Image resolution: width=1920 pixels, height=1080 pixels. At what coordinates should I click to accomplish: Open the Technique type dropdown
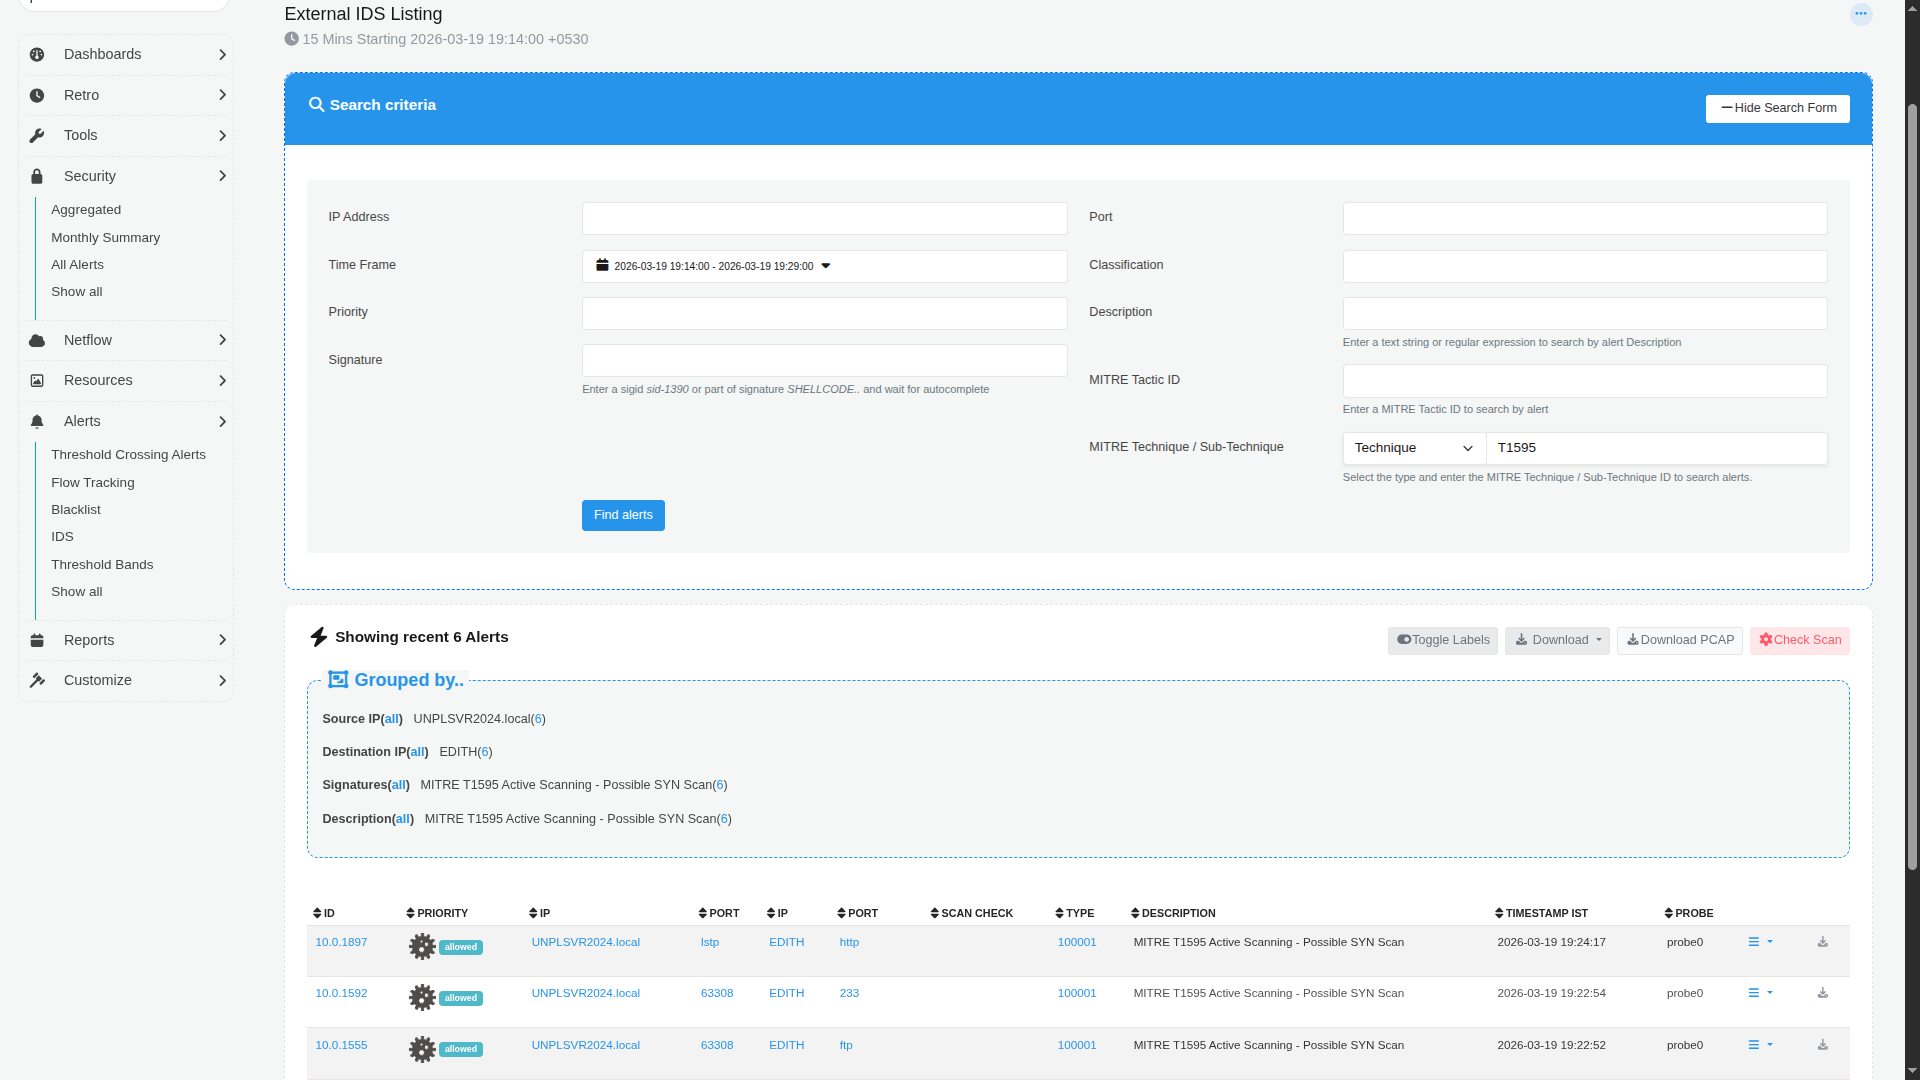click(x=1413, y=448)
